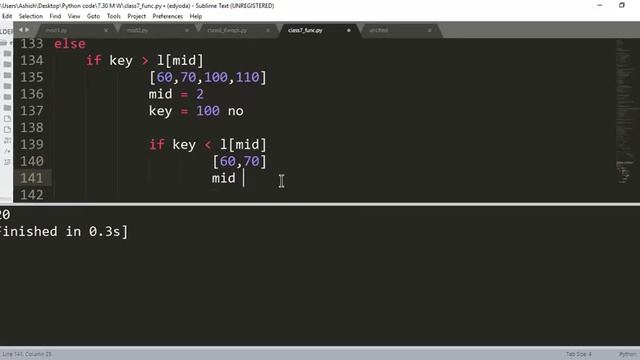This screenshot has height=360, width=640.
Task: Open the Selection menu
Action: tap(31, 16)
